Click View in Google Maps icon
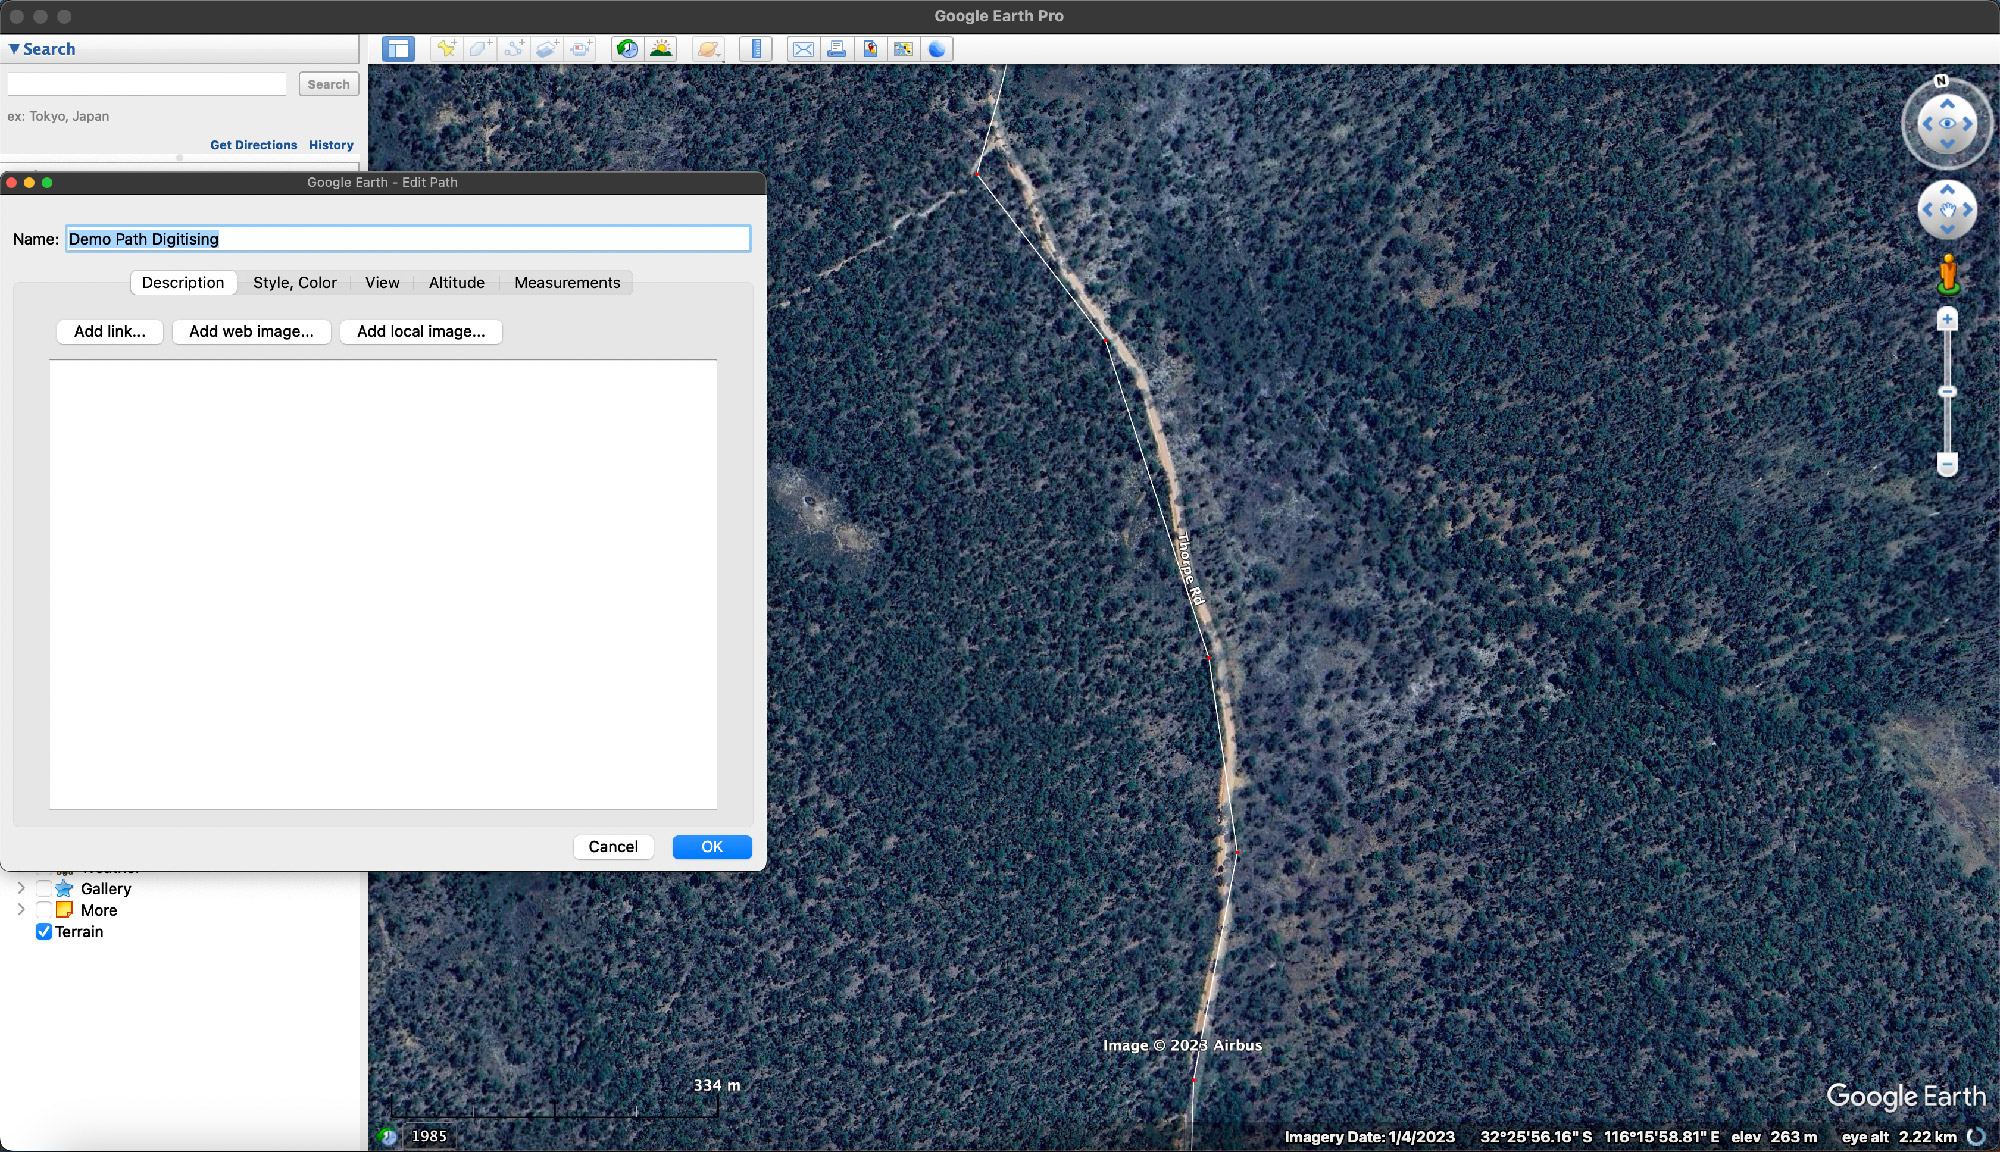The image size is (2000, 1152). click(903, 49)
